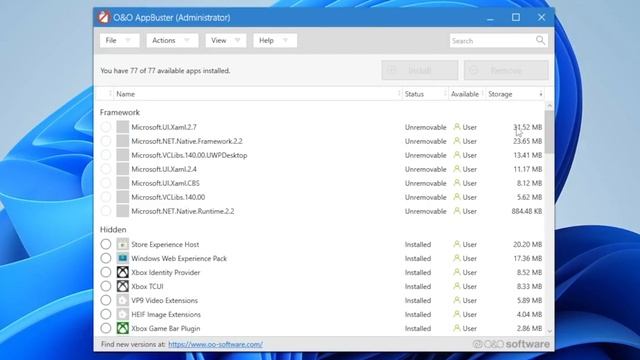Select the Xbox Game Bar Plugin radio button
Image resolution: width=640 pixels, height=360 pixels.
(106, 328)
